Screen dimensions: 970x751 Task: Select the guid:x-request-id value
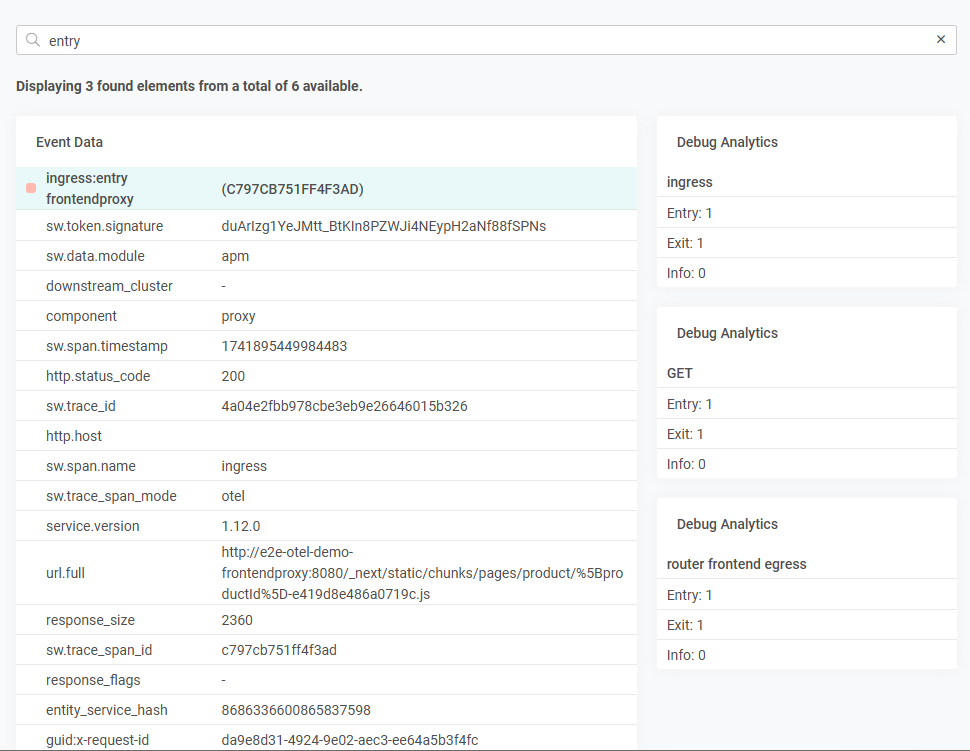point(349,740)
